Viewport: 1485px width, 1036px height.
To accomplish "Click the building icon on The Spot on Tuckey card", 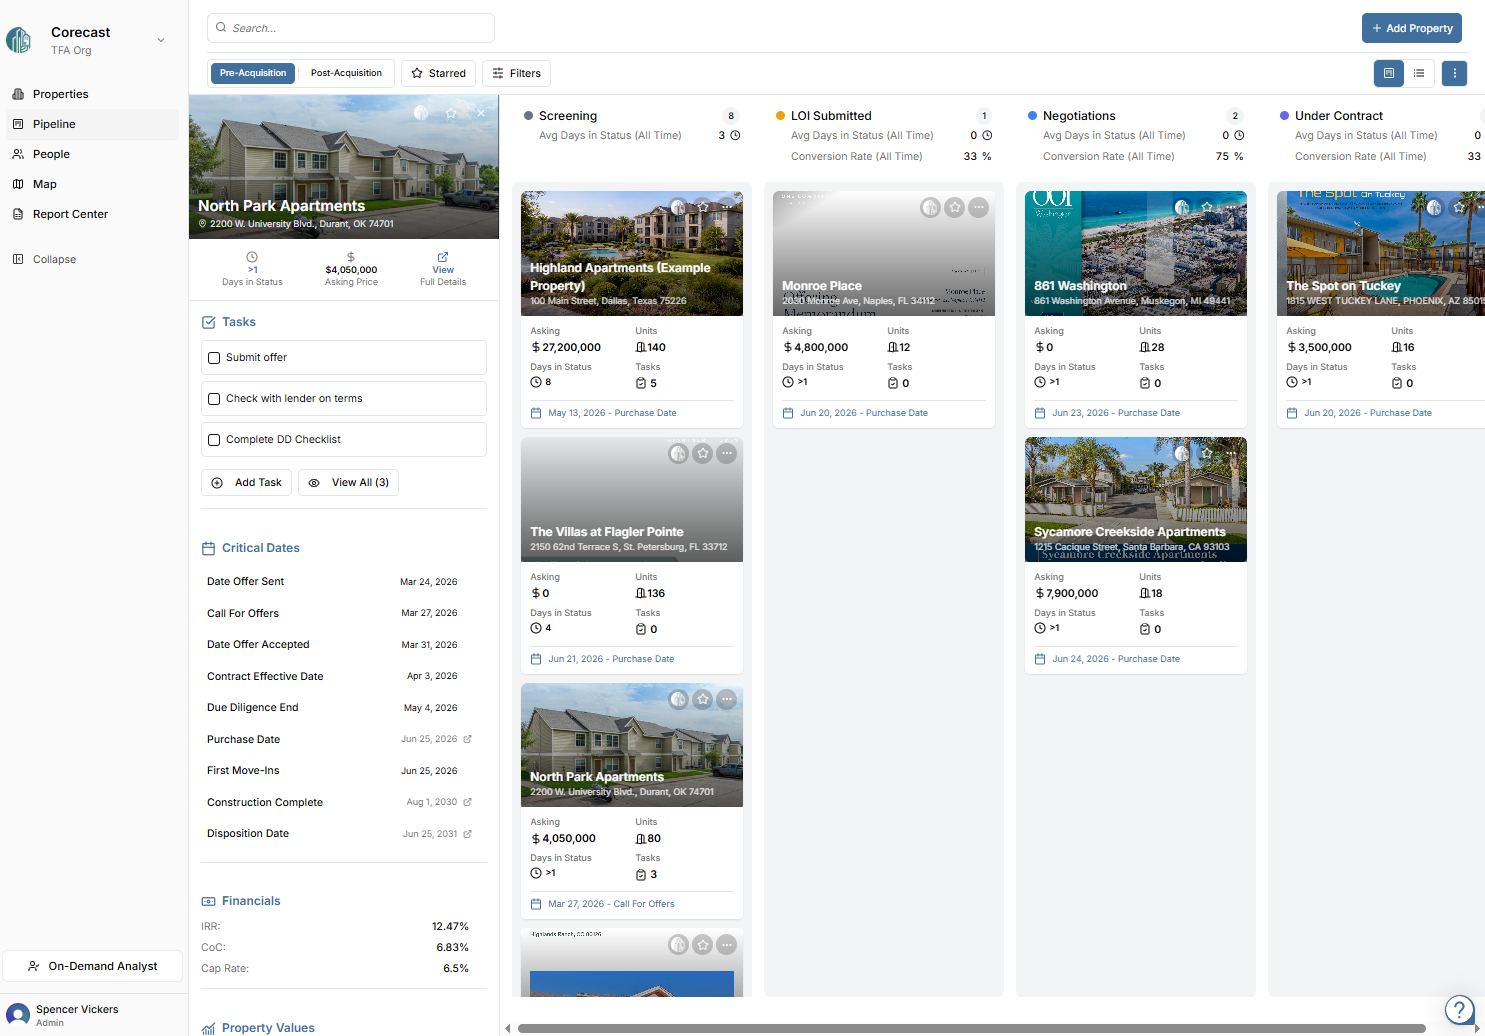I will pos(1435,207).
